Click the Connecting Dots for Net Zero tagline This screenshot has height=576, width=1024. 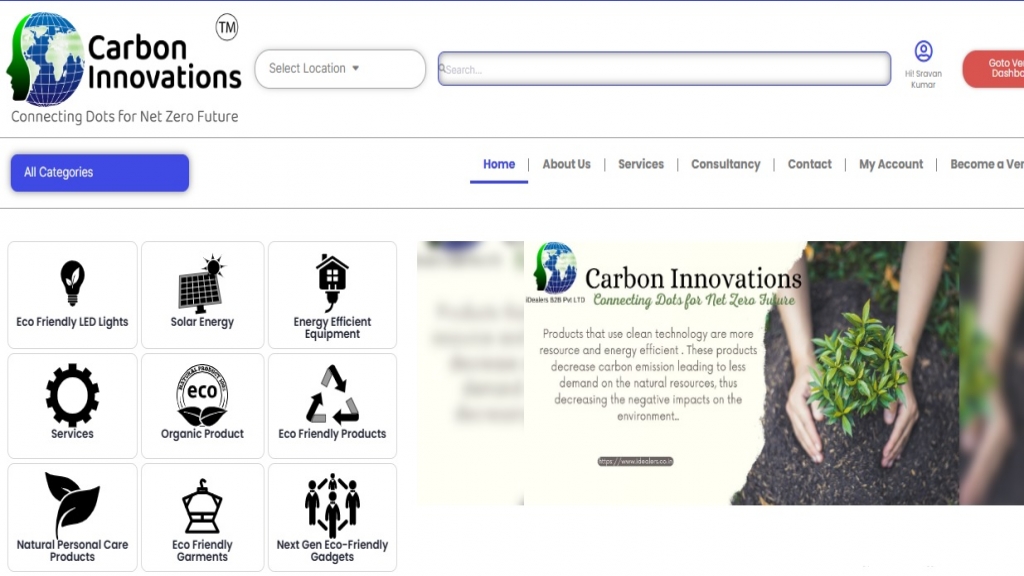point(125,117)
